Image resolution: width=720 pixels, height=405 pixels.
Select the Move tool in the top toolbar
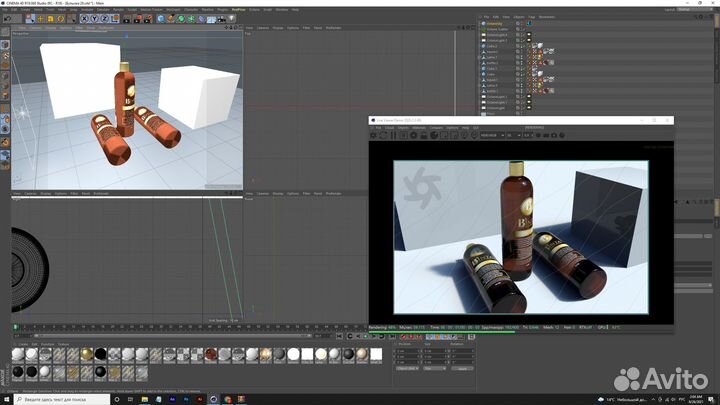pyautogui.click(x=41, y=18)
